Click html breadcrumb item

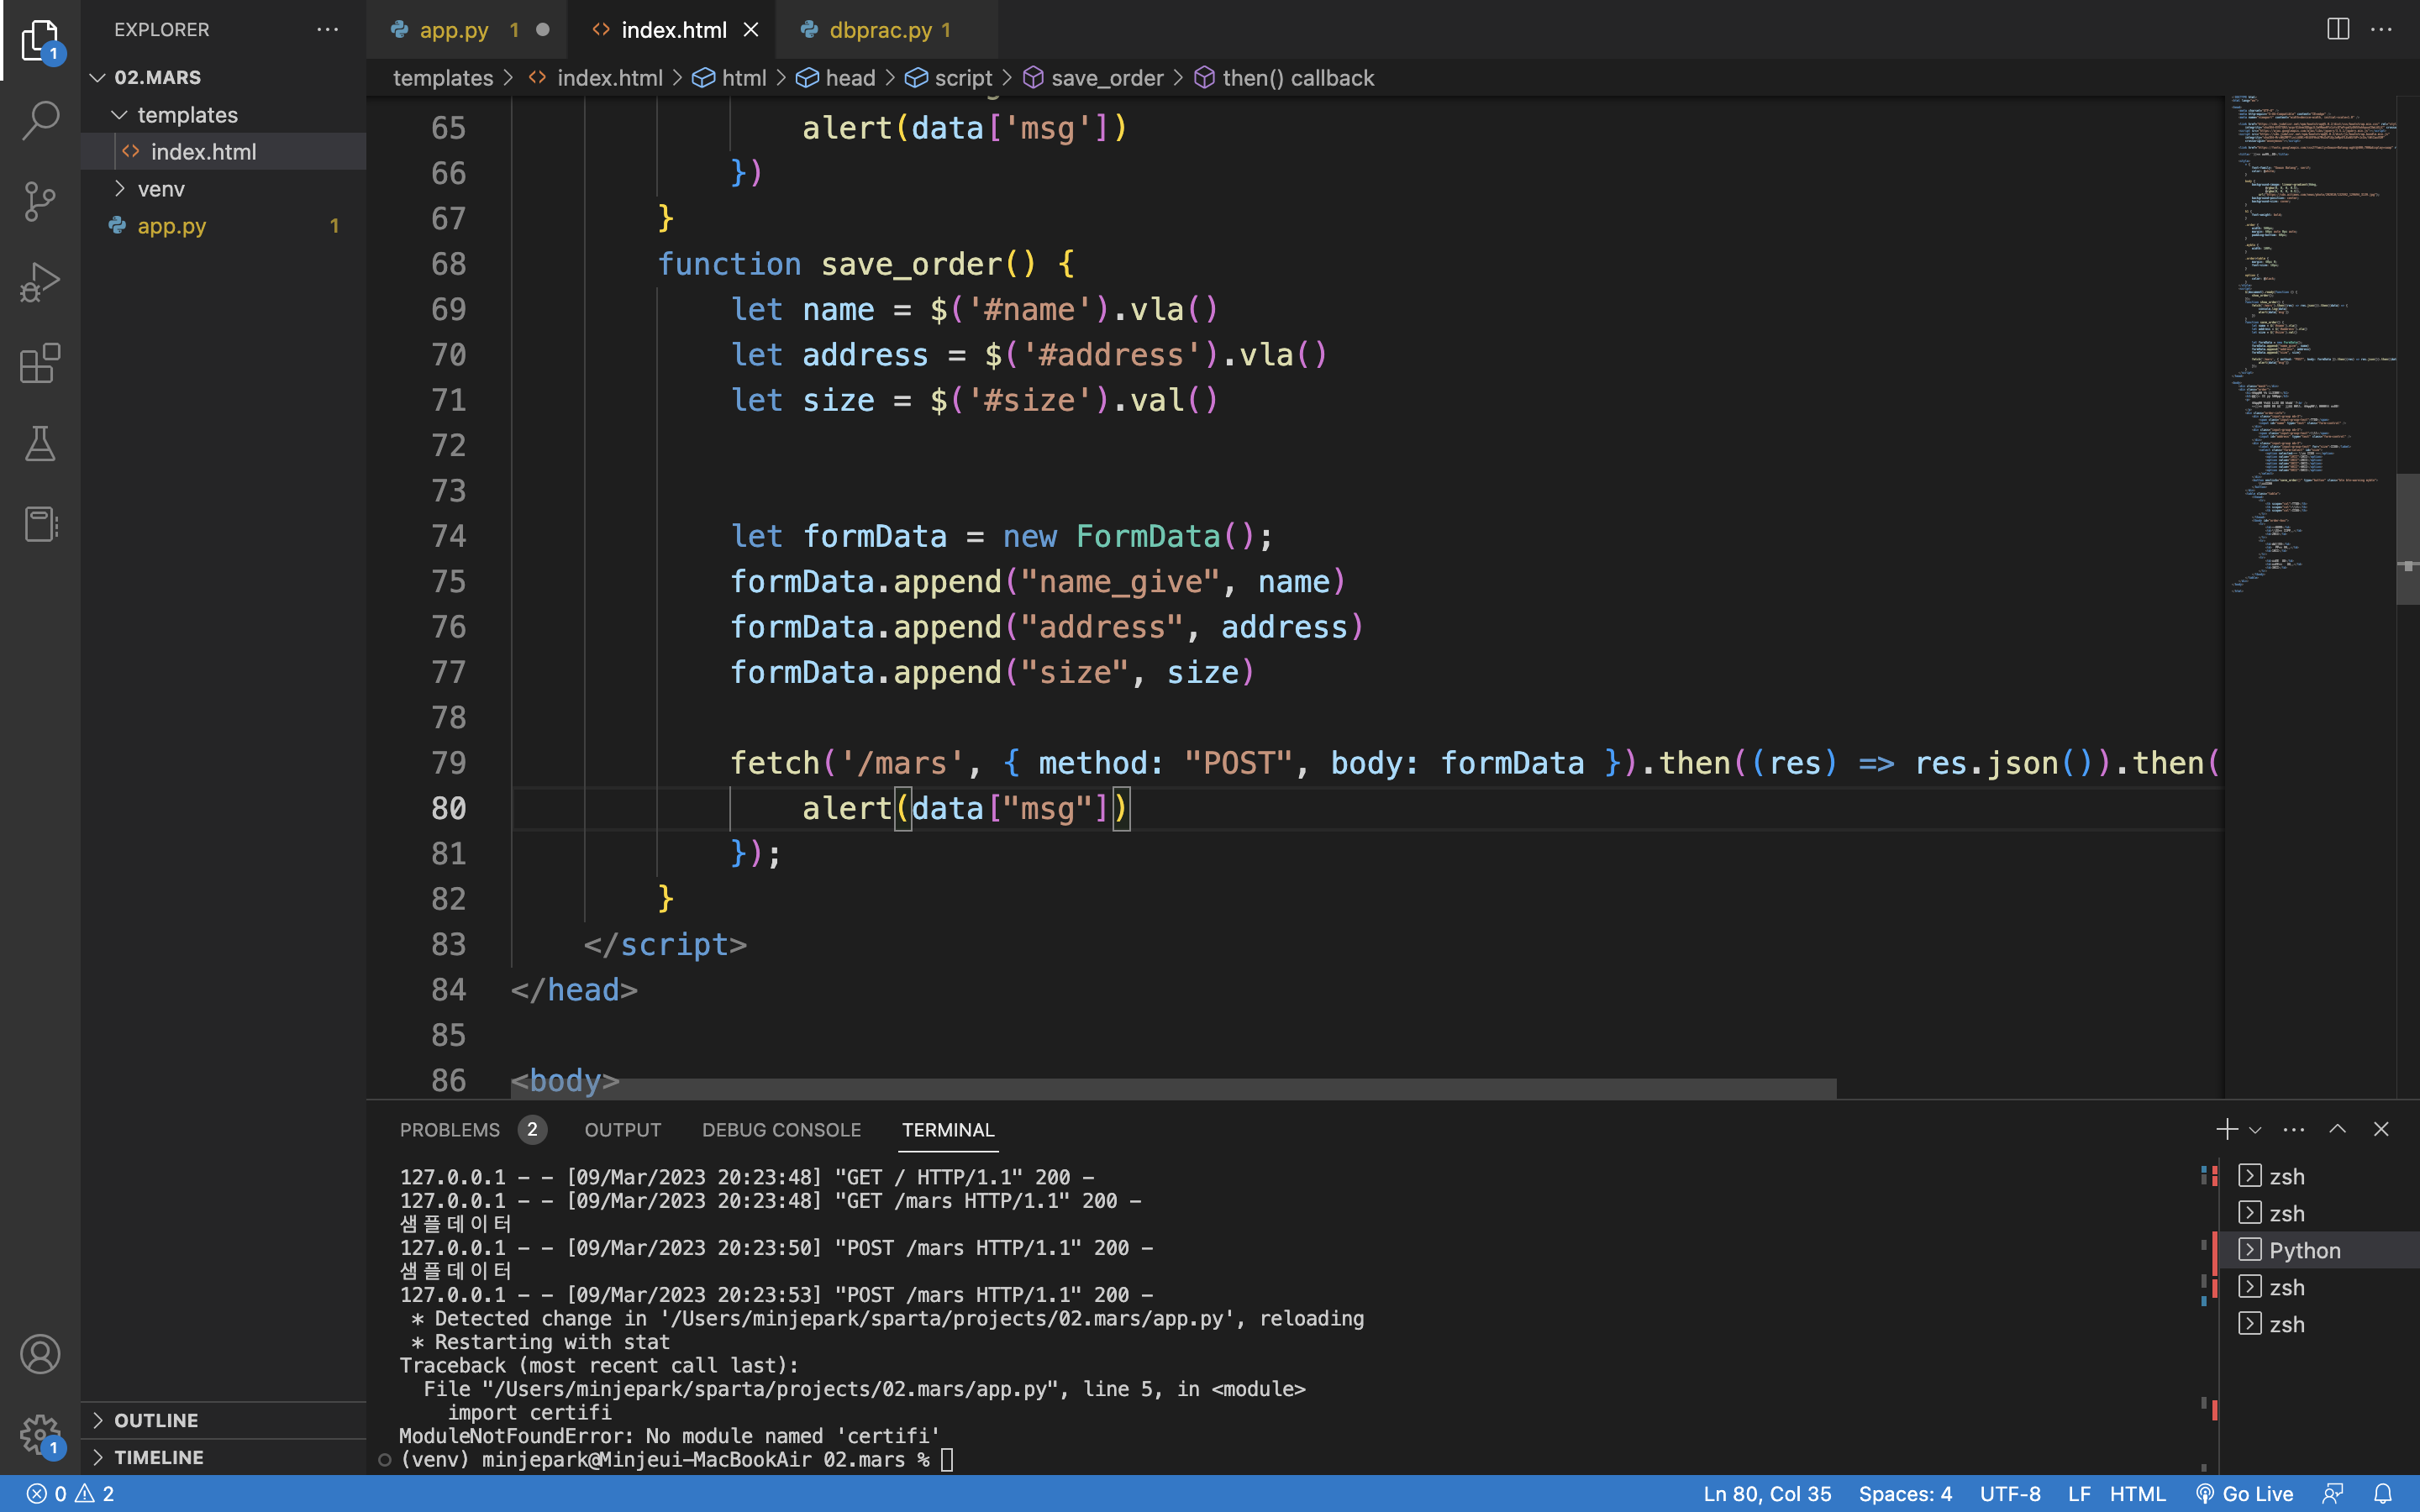[x=730, y=78]
